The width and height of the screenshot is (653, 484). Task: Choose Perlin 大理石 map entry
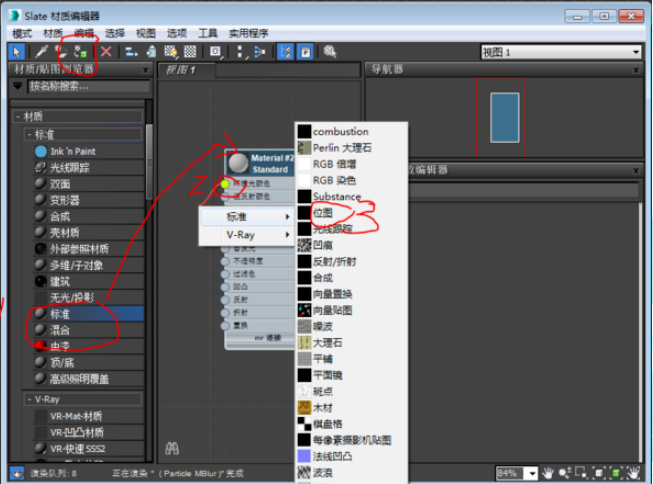(x=351, y=148)
